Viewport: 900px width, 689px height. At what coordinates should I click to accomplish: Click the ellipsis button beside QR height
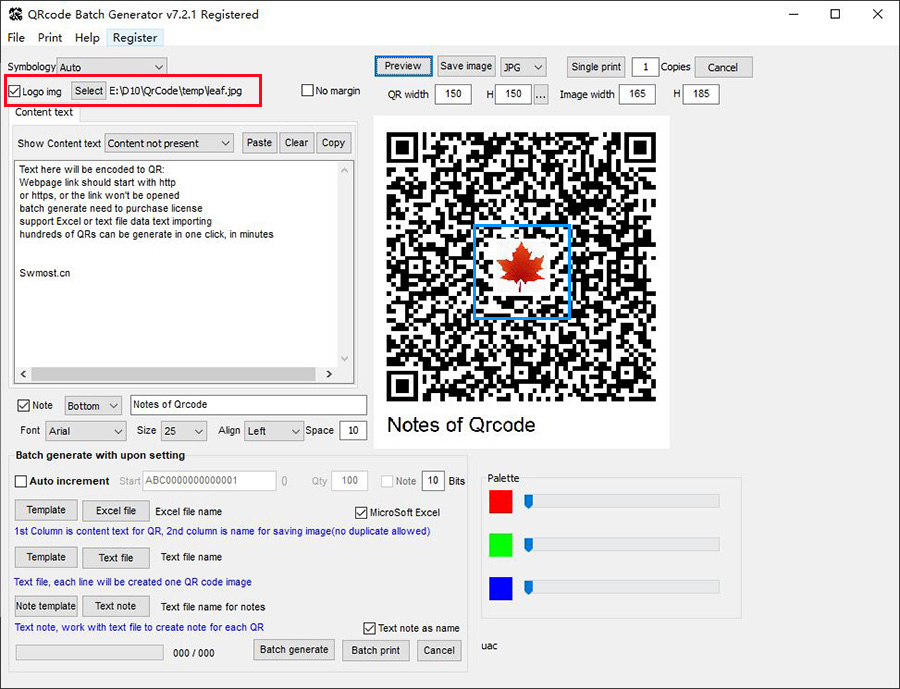[x=541, y=95]
